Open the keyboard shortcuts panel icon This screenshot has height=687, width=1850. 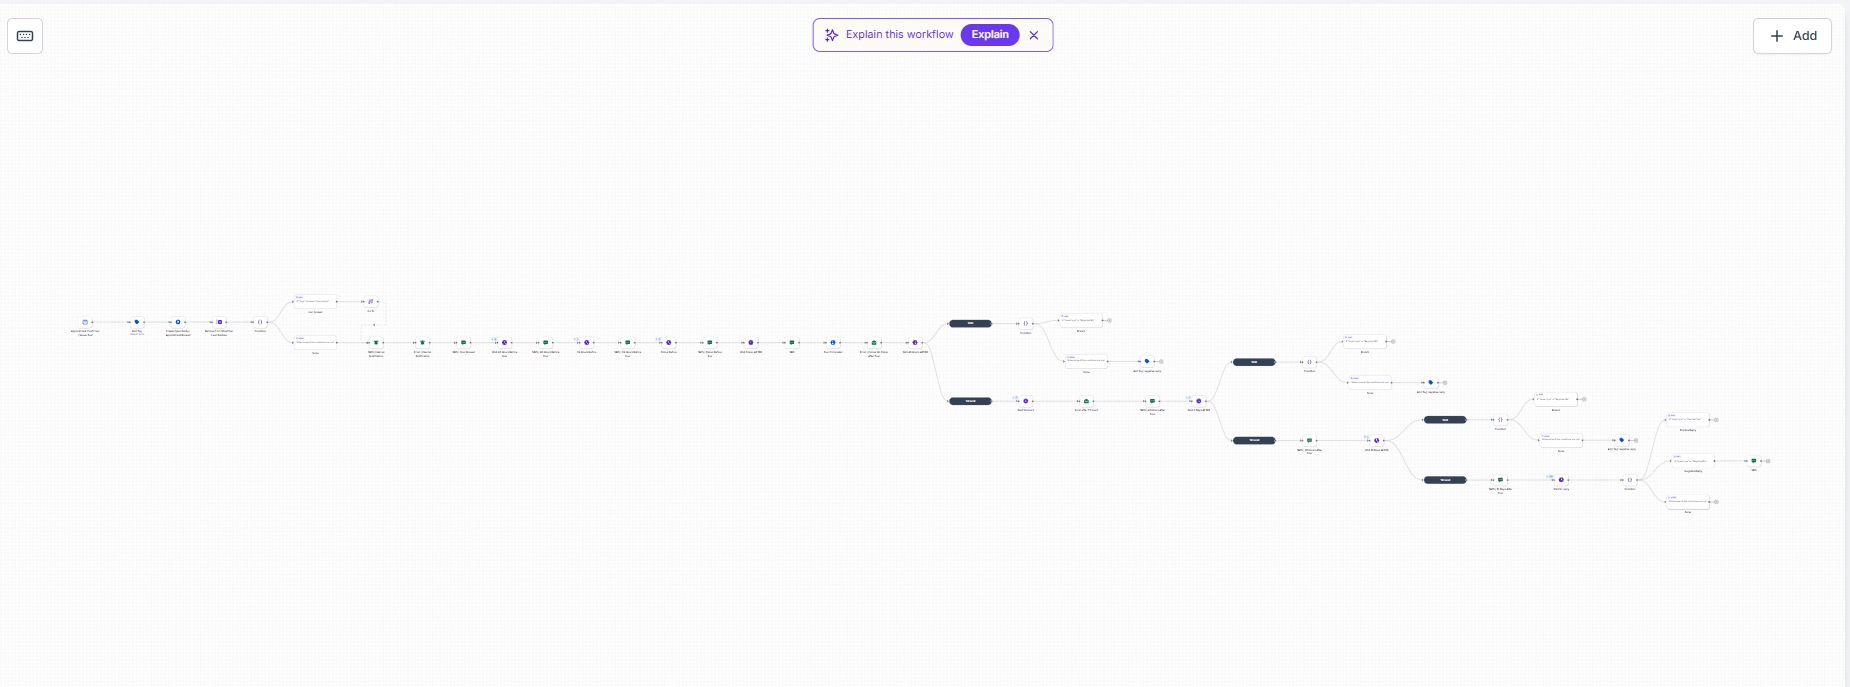(25, 36)
